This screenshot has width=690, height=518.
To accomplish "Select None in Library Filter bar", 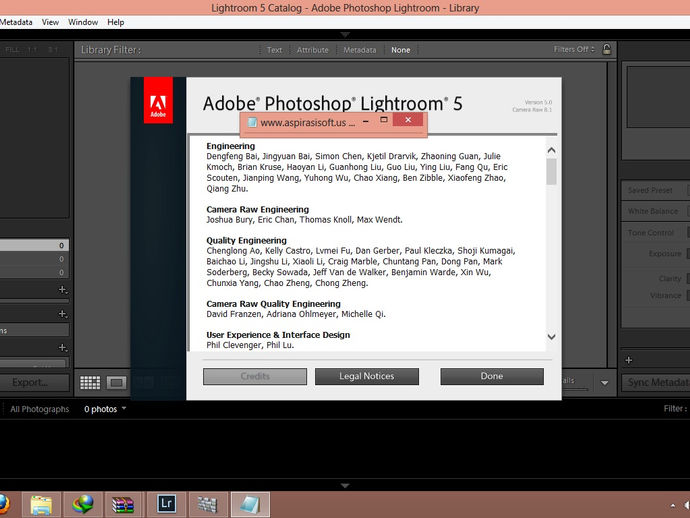I will [400, 50].
